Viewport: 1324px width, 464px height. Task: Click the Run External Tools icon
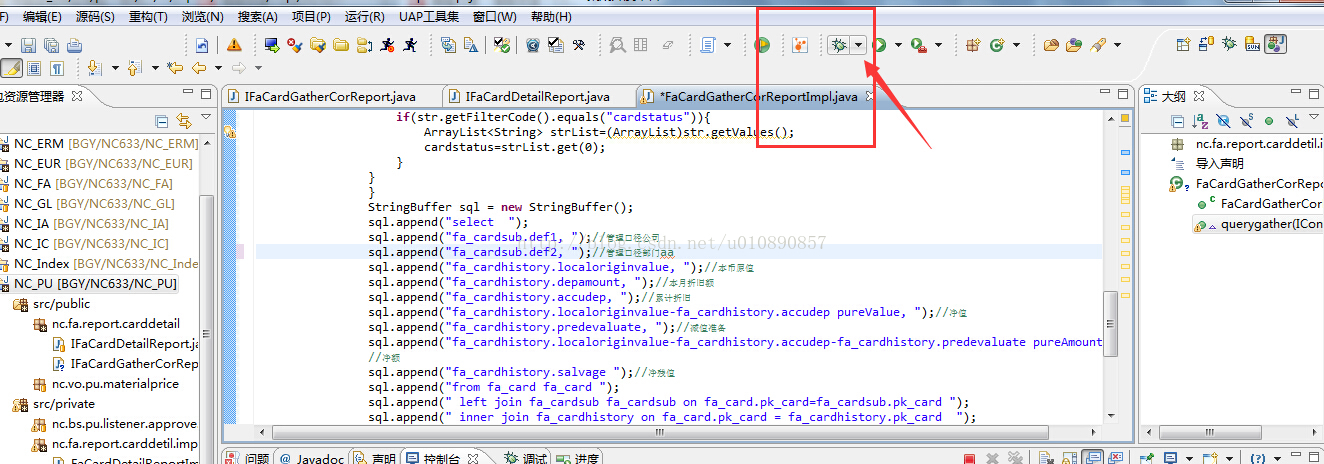[x=919, y=46]
